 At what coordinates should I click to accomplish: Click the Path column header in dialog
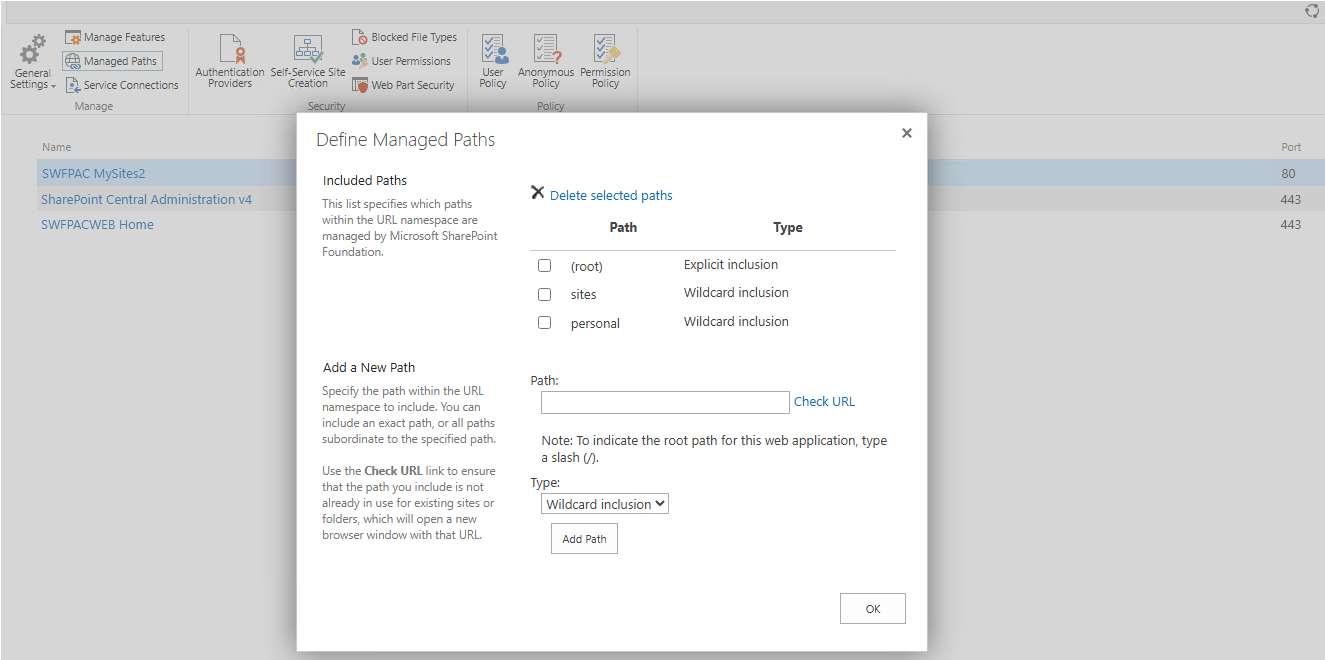point(623,228)
